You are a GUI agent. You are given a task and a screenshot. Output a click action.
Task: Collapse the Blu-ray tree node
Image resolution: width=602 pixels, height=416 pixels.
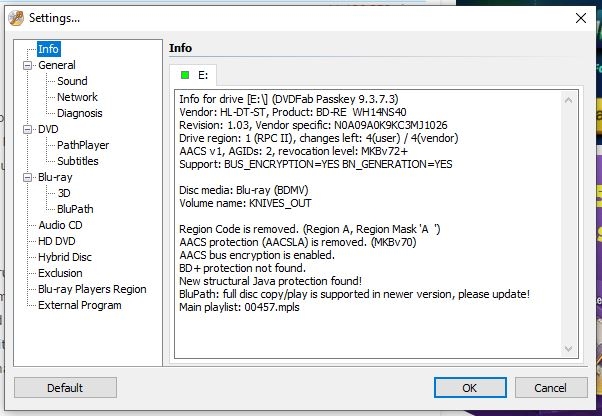pyautogui.click(x=27, y=177)
